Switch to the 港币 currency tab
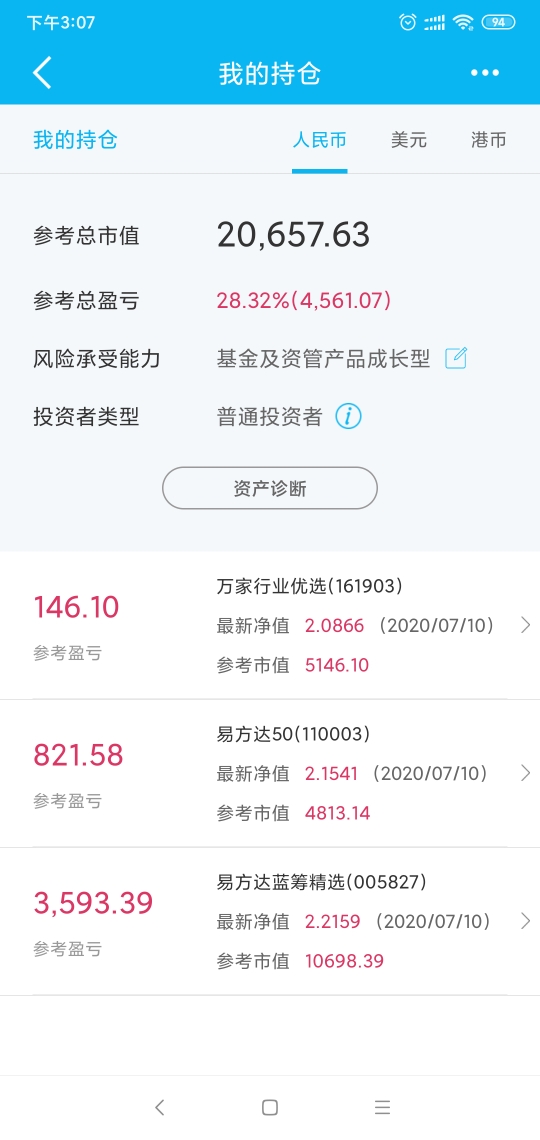540x1140 pixels. pos(488,140)
